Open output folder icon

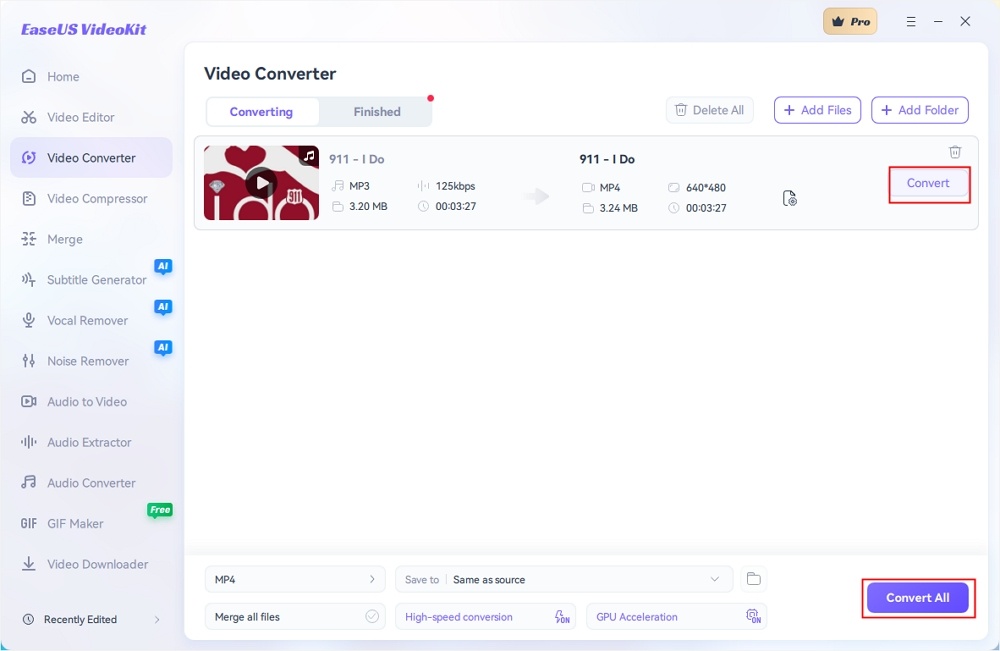click(x=754, y=579)
